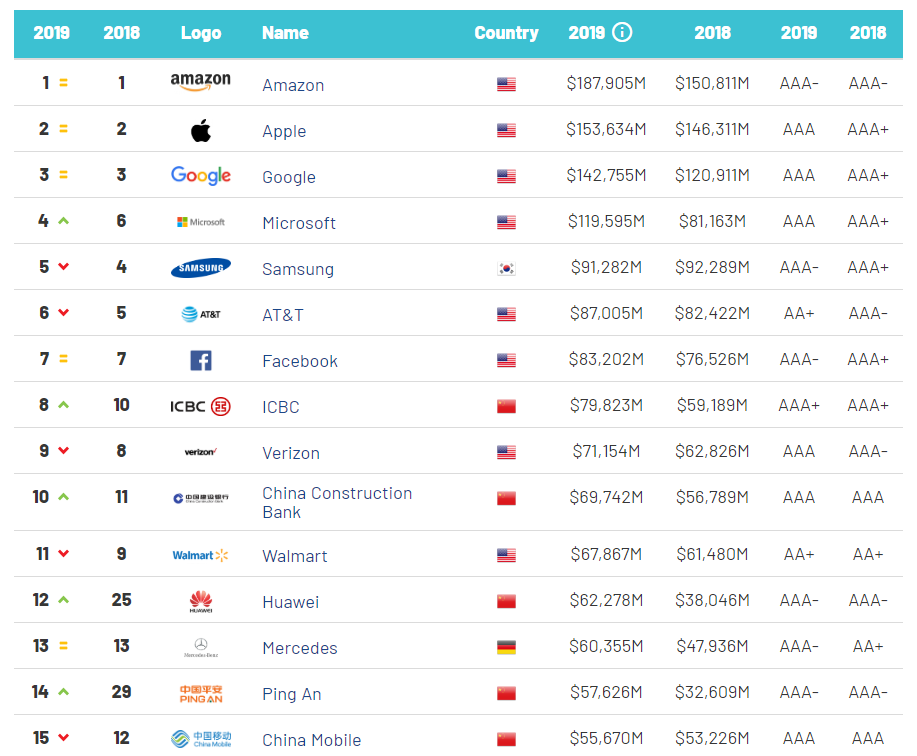Click the Apple logo icon

point(201,130)
